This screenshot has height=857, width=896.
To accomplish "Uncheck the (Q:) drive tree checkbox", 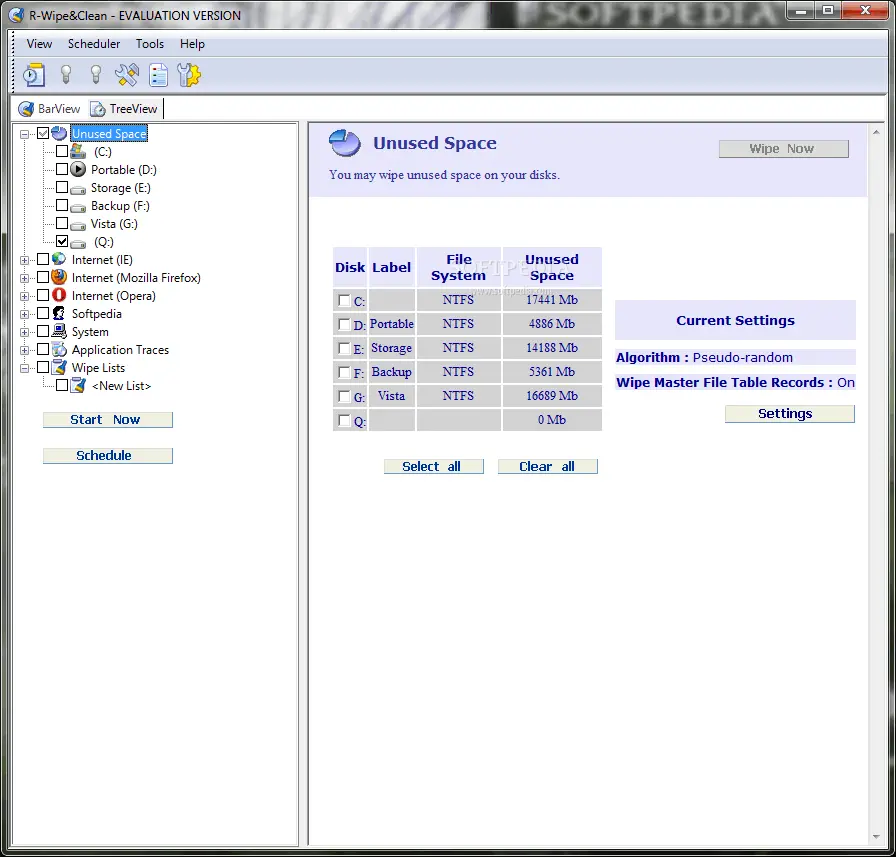I will [x=62, y=241].
